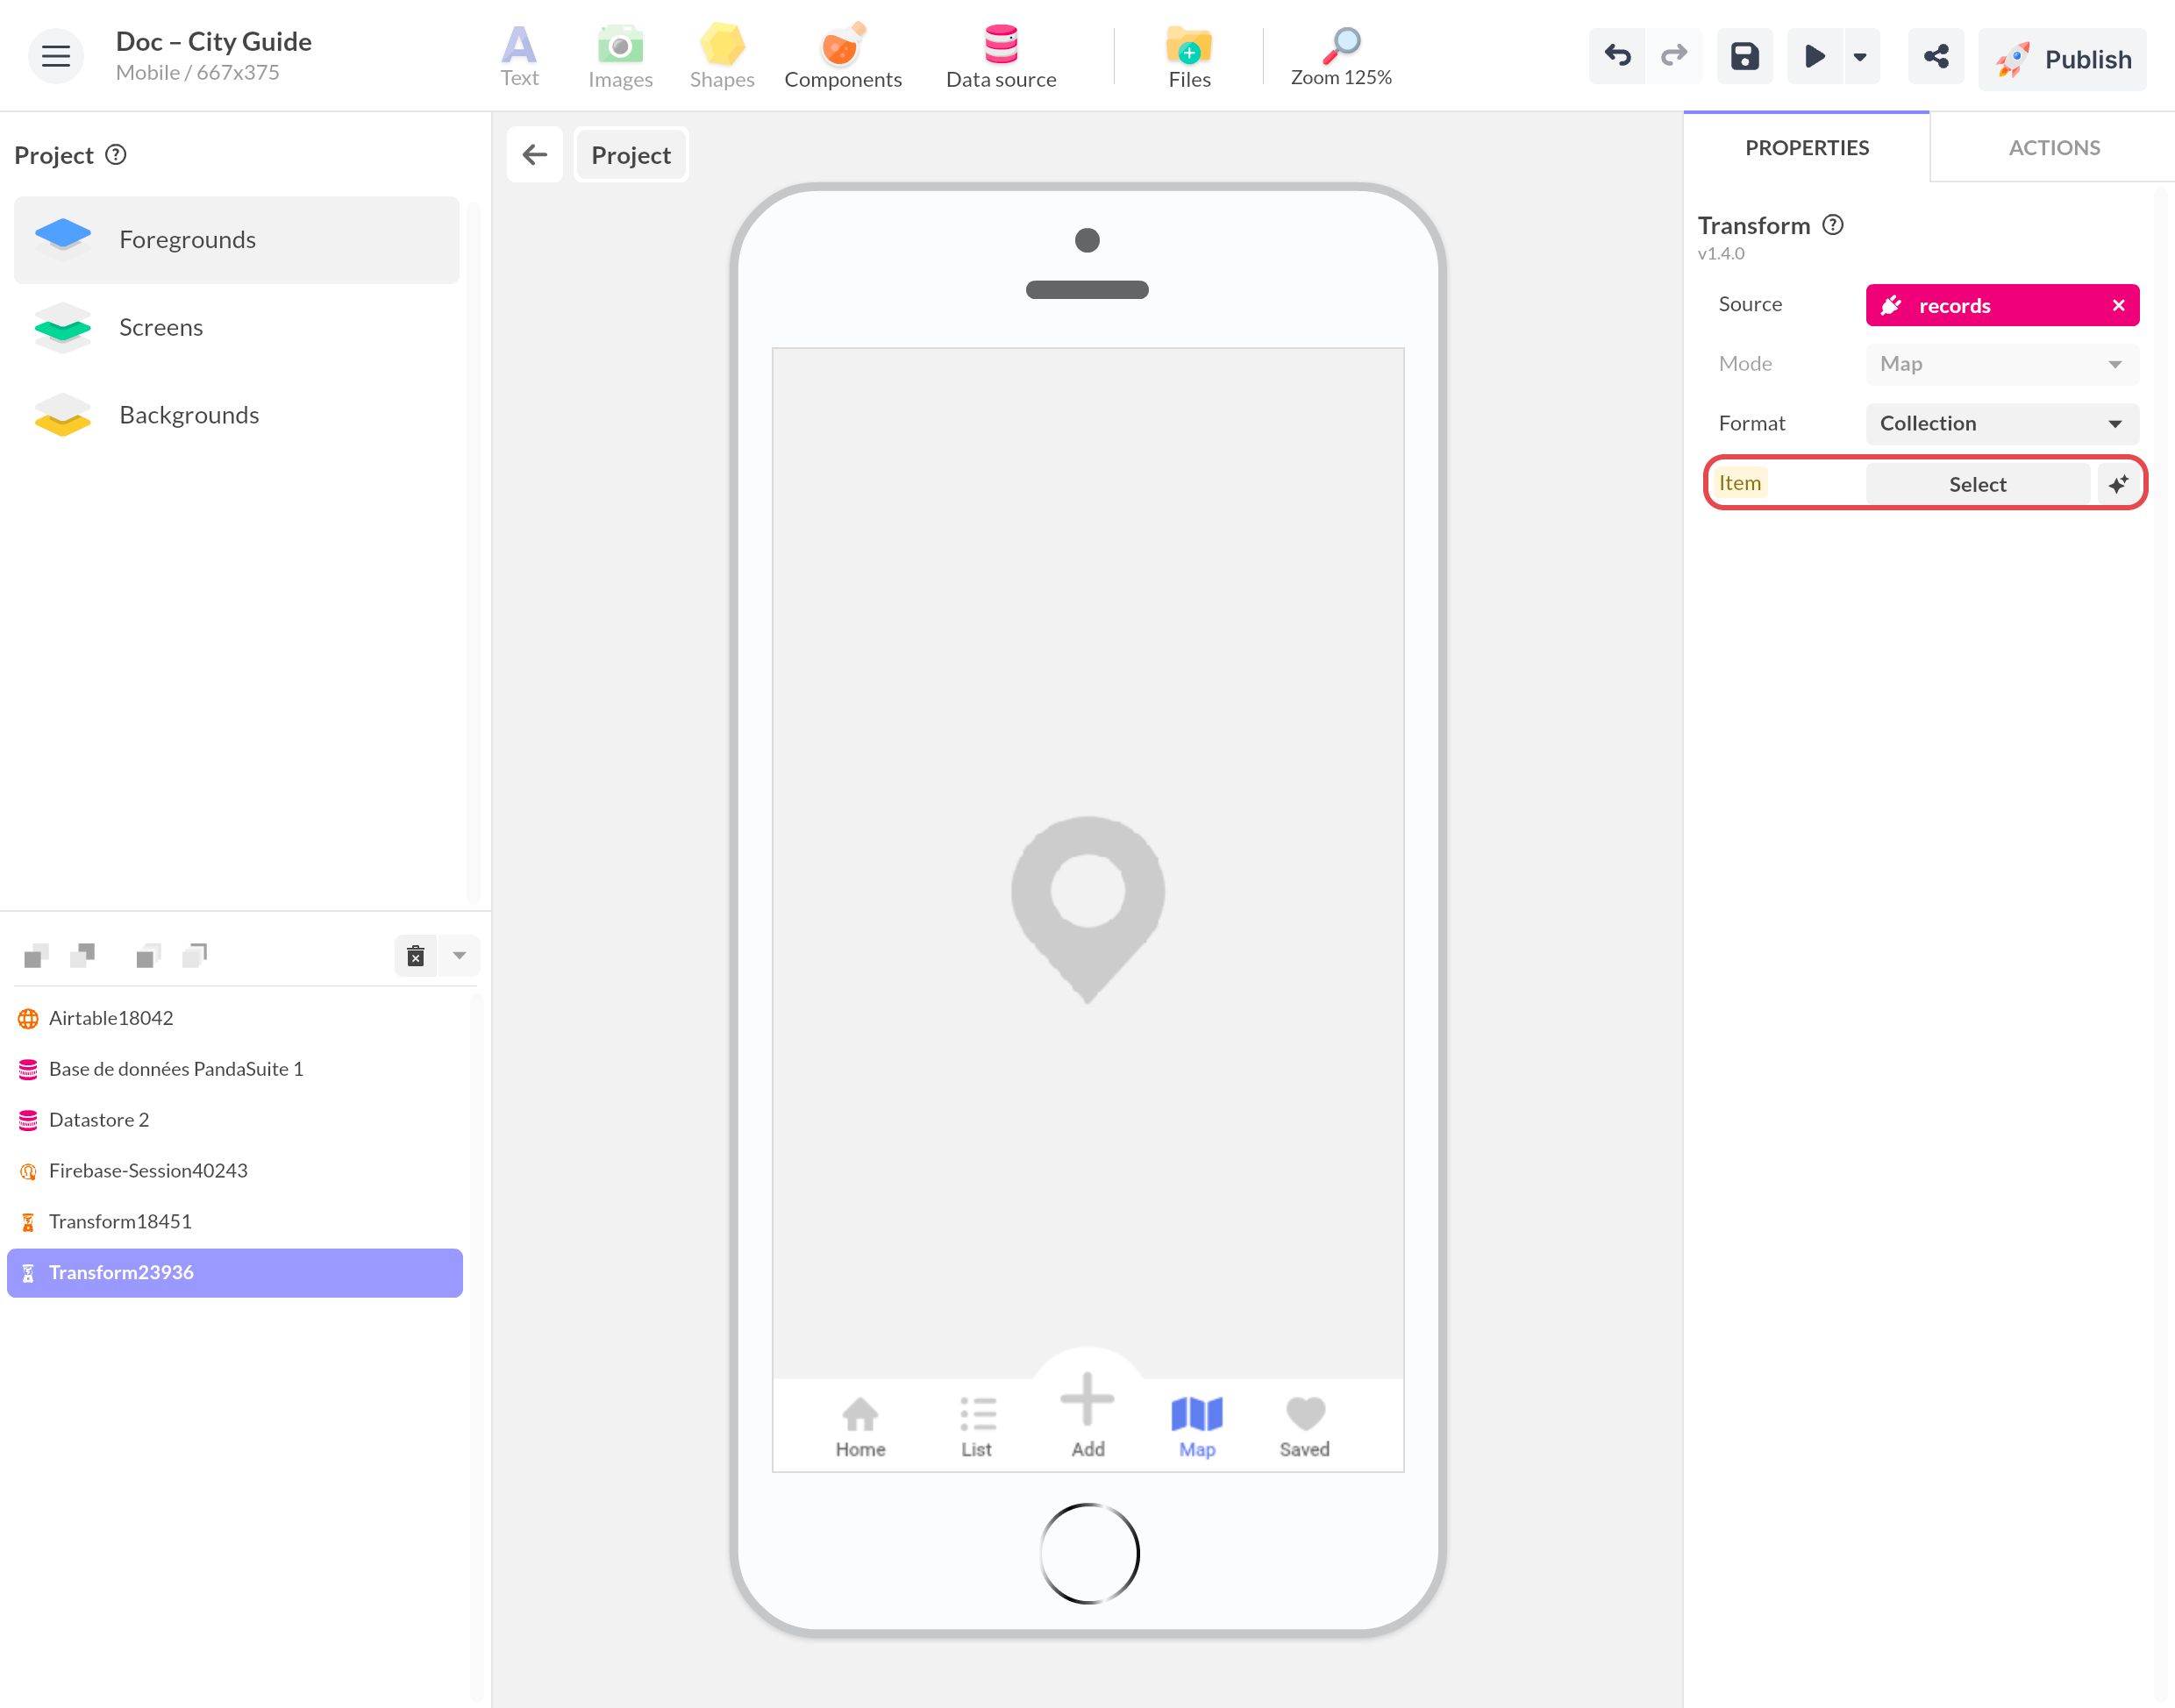Open the share options

(1936, 56)
